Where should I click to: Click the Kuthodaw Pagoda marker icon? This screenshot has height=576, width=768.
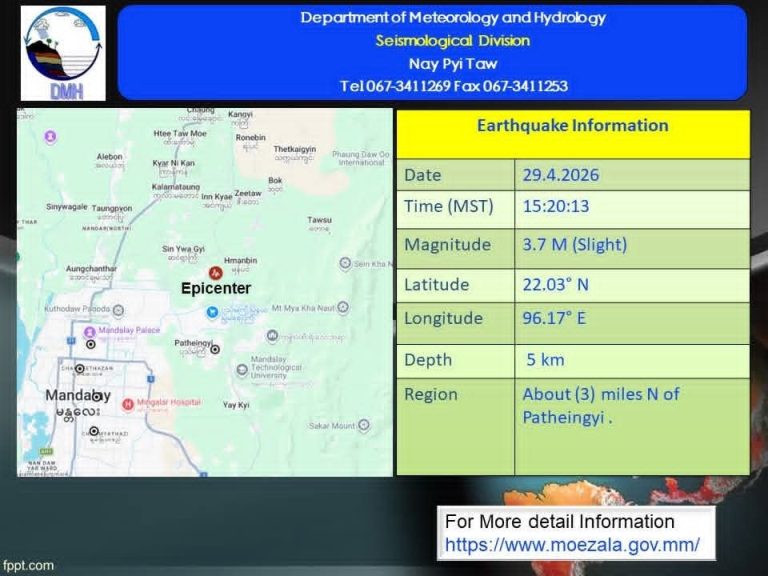[119, 310]
